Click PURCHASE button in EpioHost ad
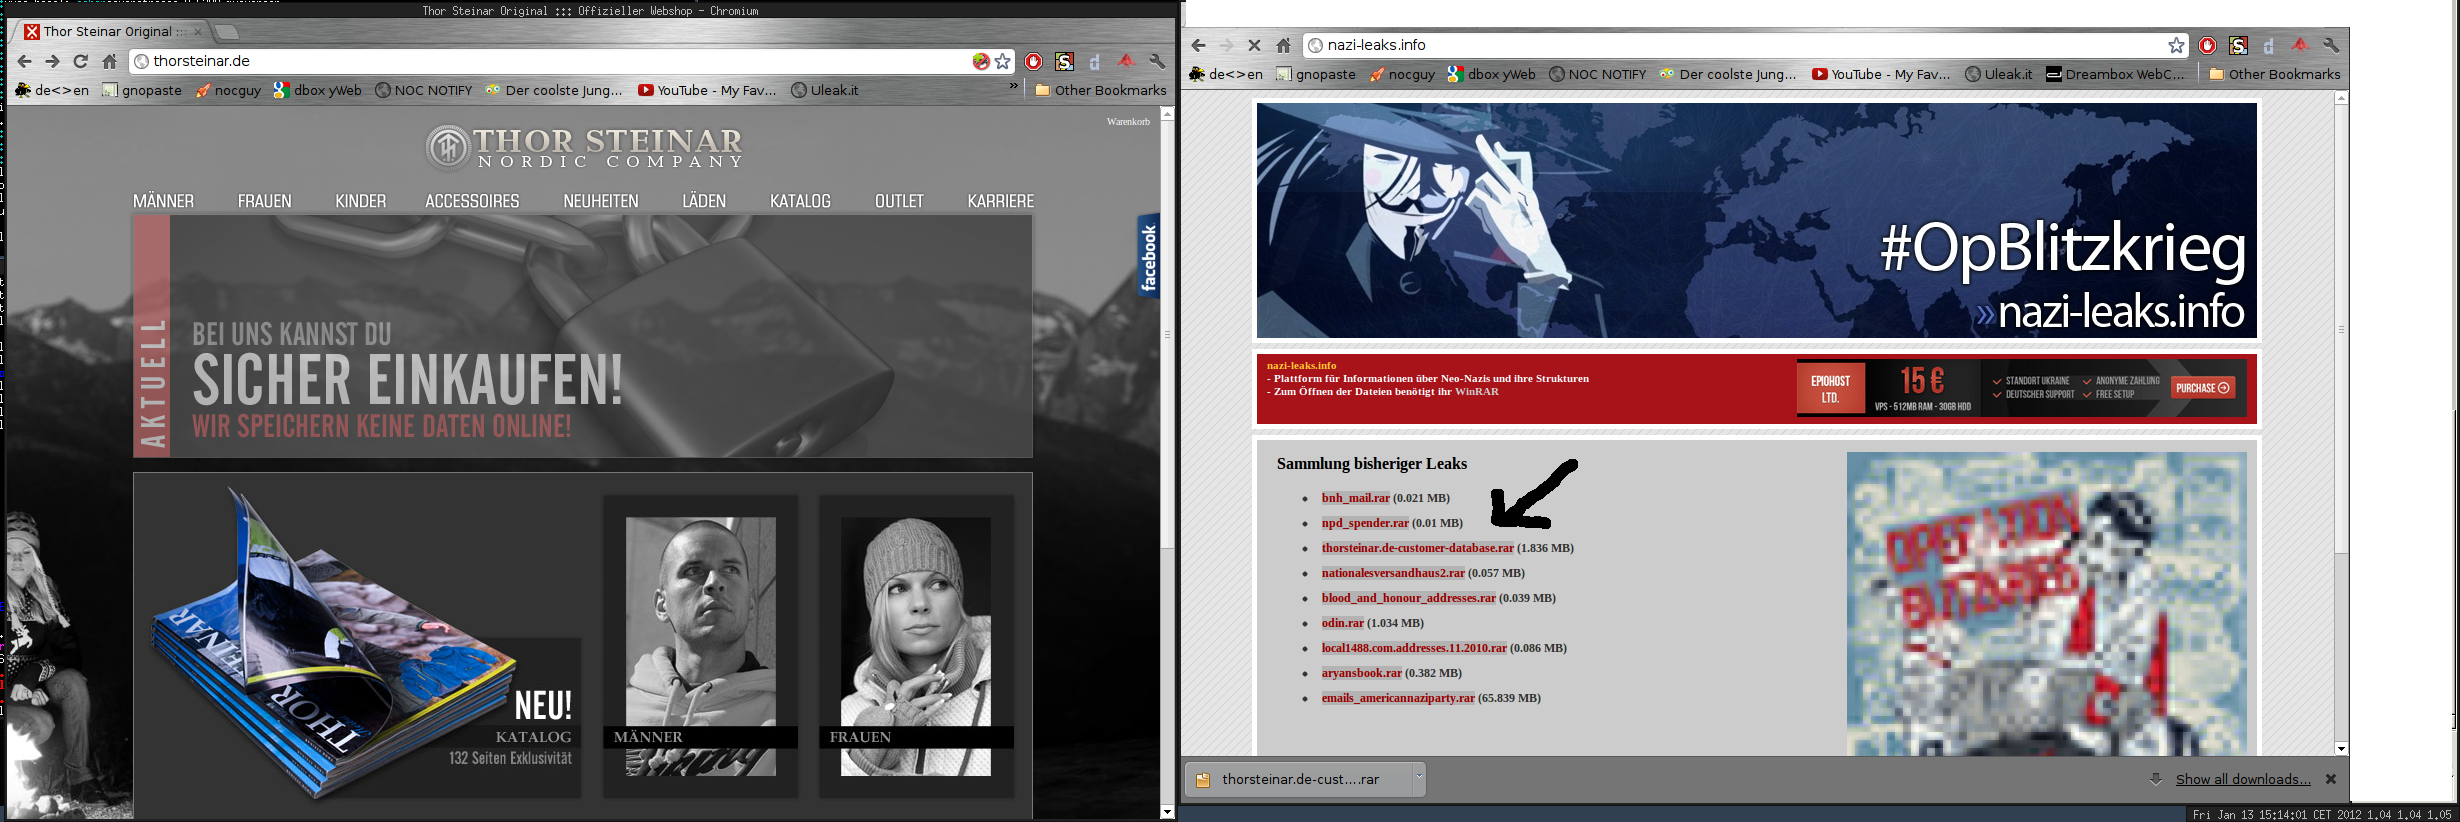Screen dimensions: 2460x822 coord(2203,388)
